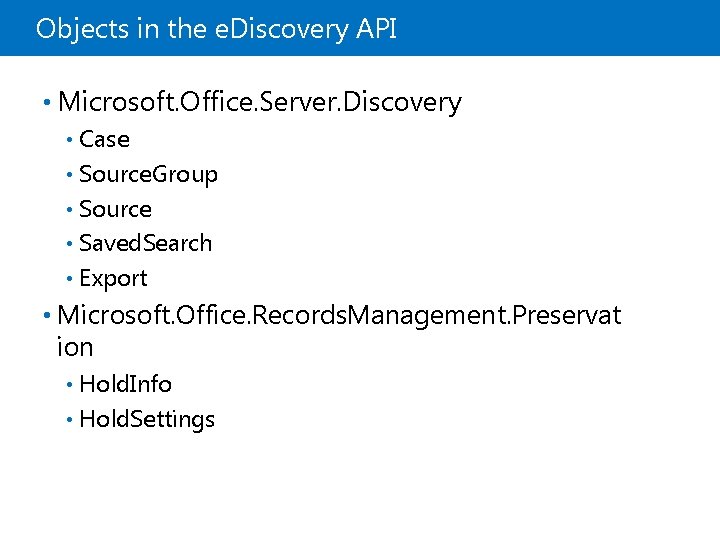Viewport: 720px width, 540px height.
Task: Click the bullet marker beside 'SavedSearch'
Action: (x=69, y=243)
